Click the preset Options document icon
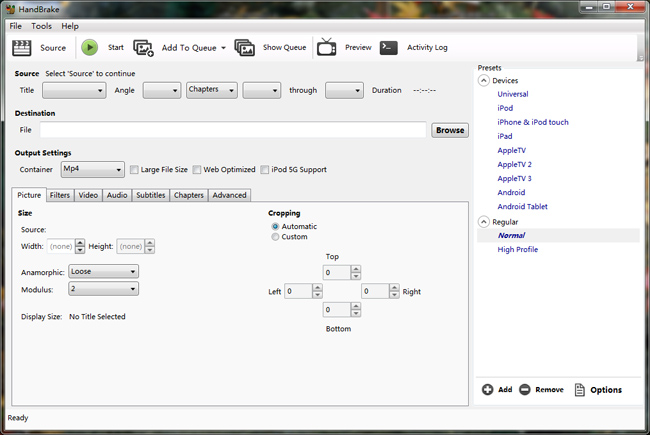Image resolution: width=650 pixels, height=435 pixels. (x=580, y=390)
